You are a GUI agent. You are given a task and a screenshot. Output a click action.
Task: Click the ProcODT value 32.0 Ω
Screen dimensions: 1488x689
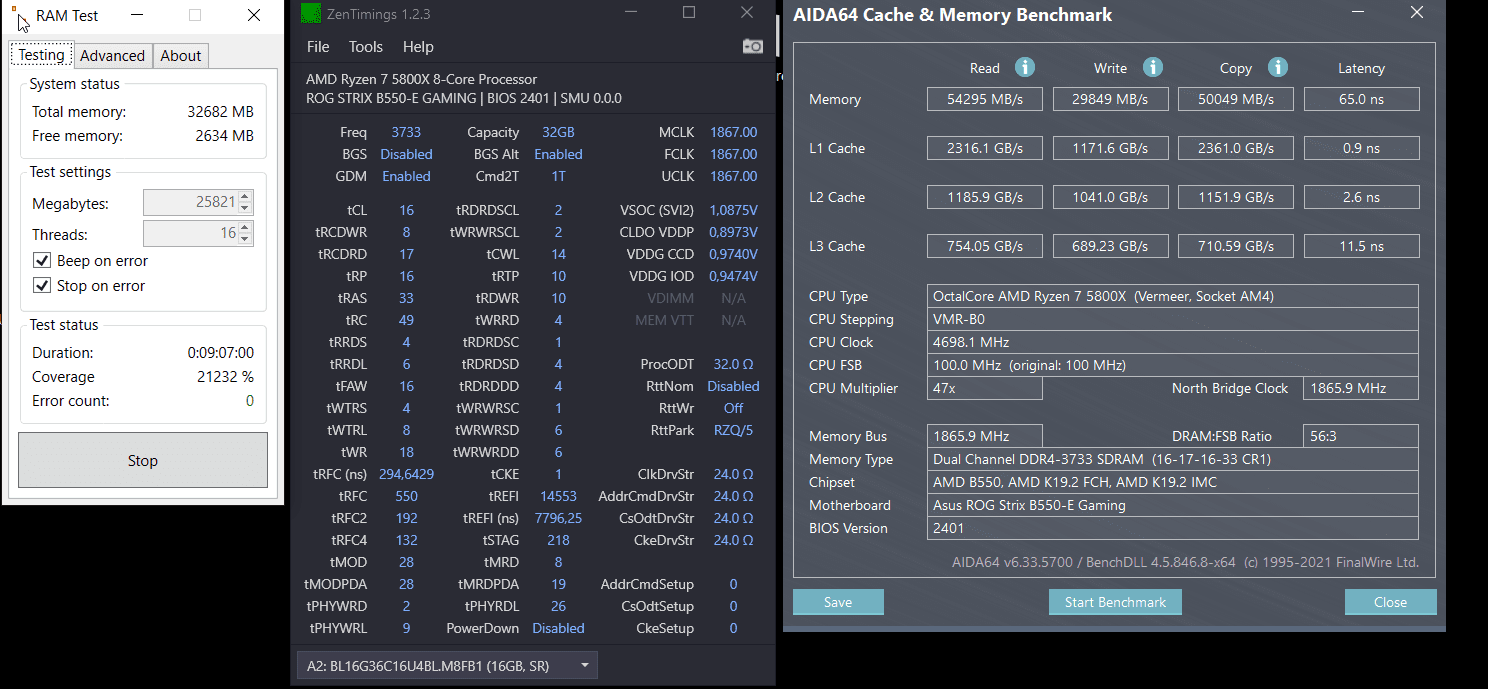[733, 364]
